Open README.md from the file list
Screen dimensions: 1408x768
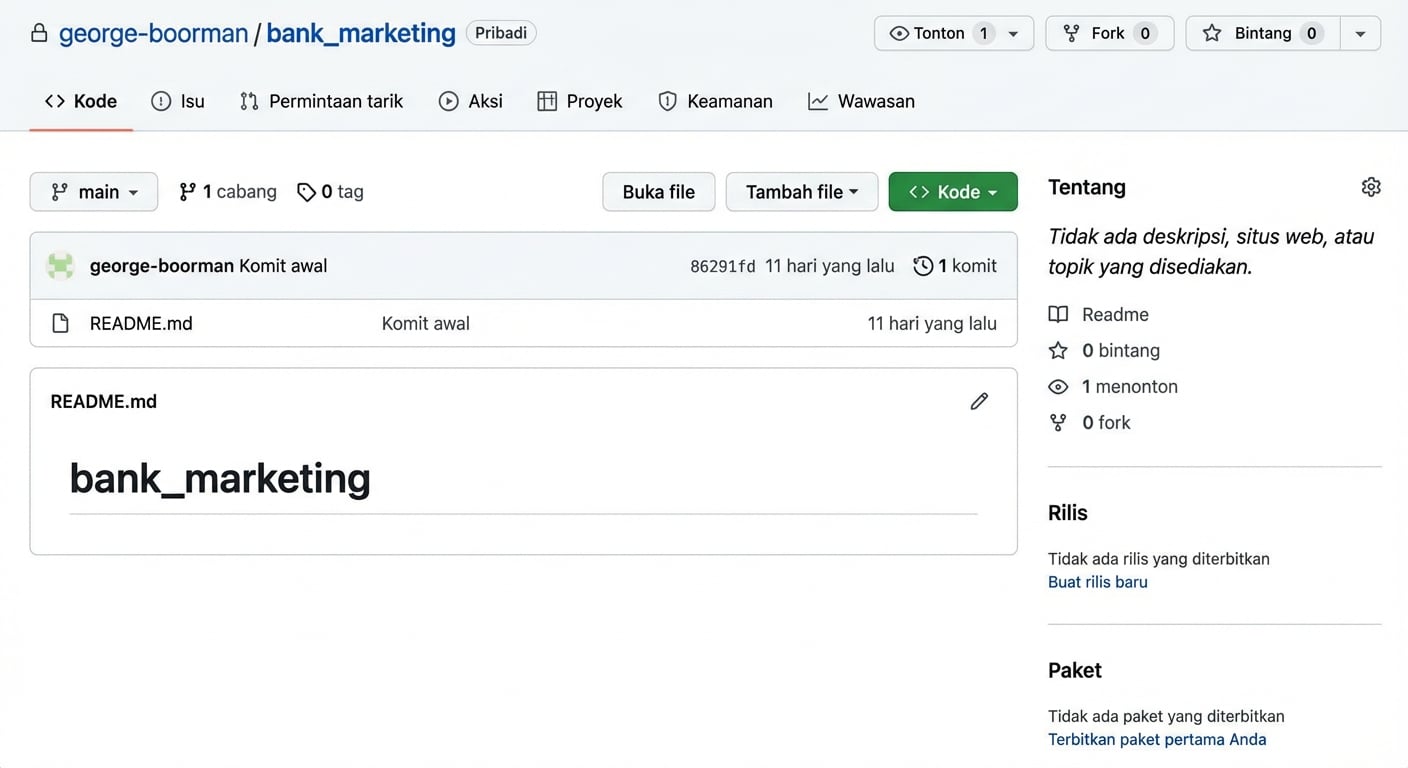pos(141,324)
